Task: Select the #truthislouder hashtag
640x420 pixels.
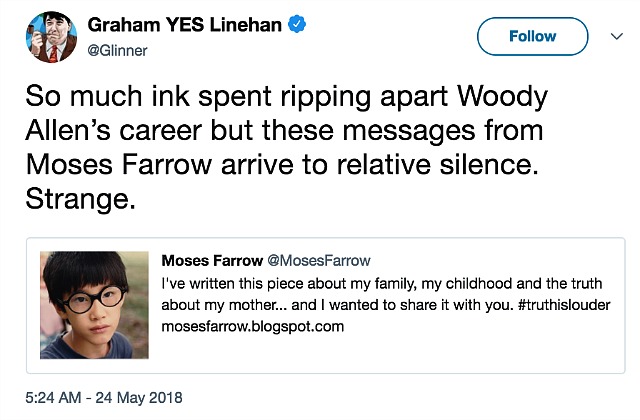Action: (564, 305)
